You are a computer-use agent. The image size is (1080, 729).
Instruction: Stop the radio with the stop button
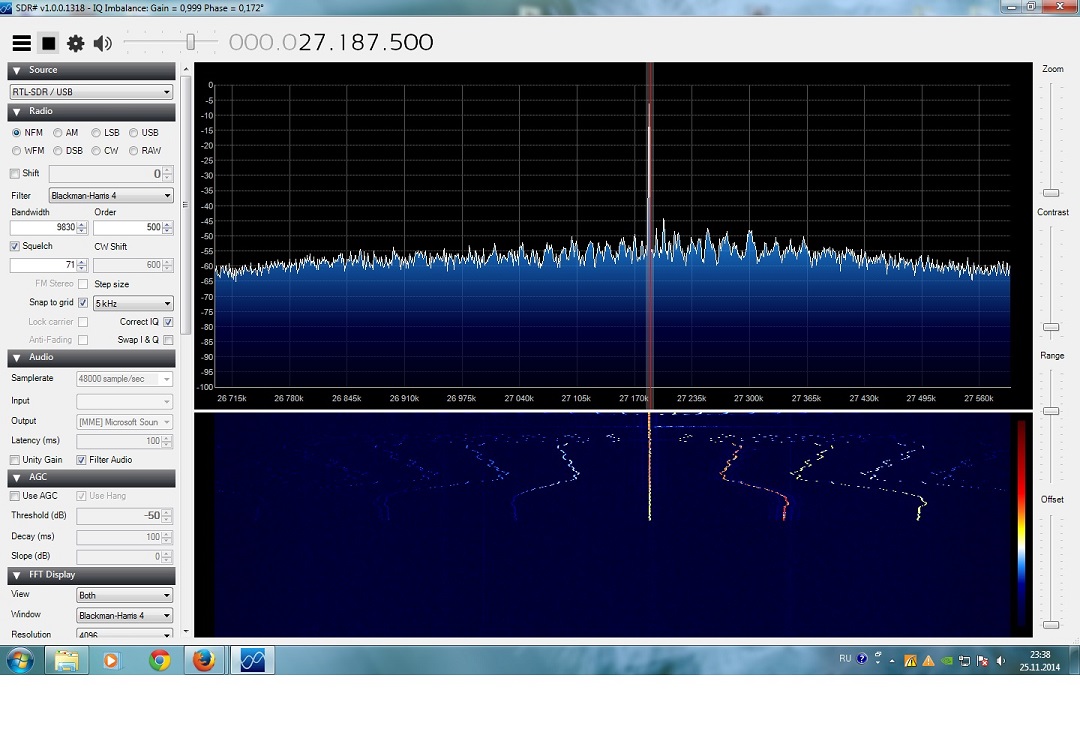(x=48, y=43)
